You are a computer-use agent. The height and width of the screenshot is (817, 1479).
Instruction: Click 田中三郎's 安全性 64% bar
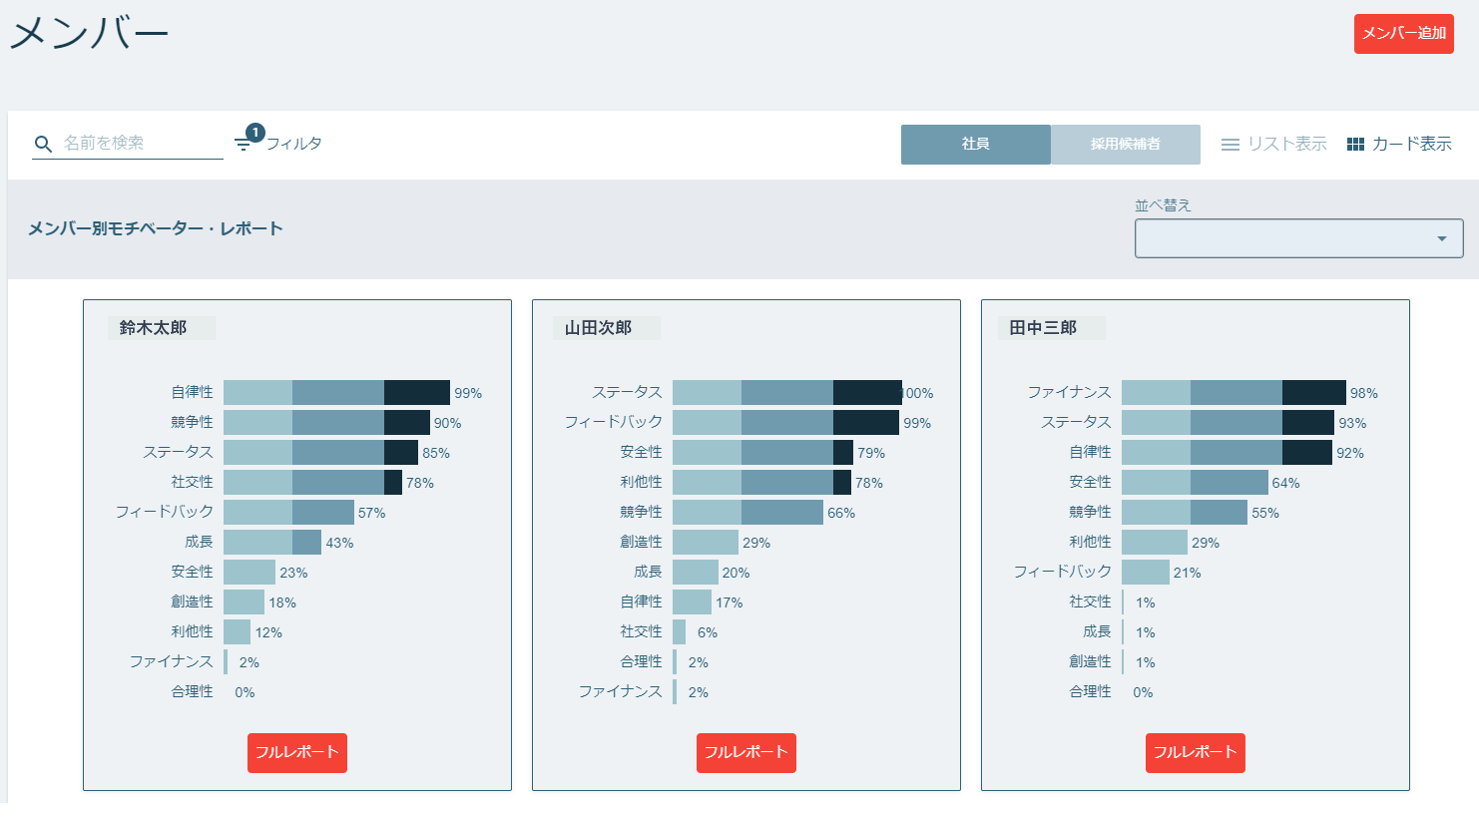click(1194, 482)
